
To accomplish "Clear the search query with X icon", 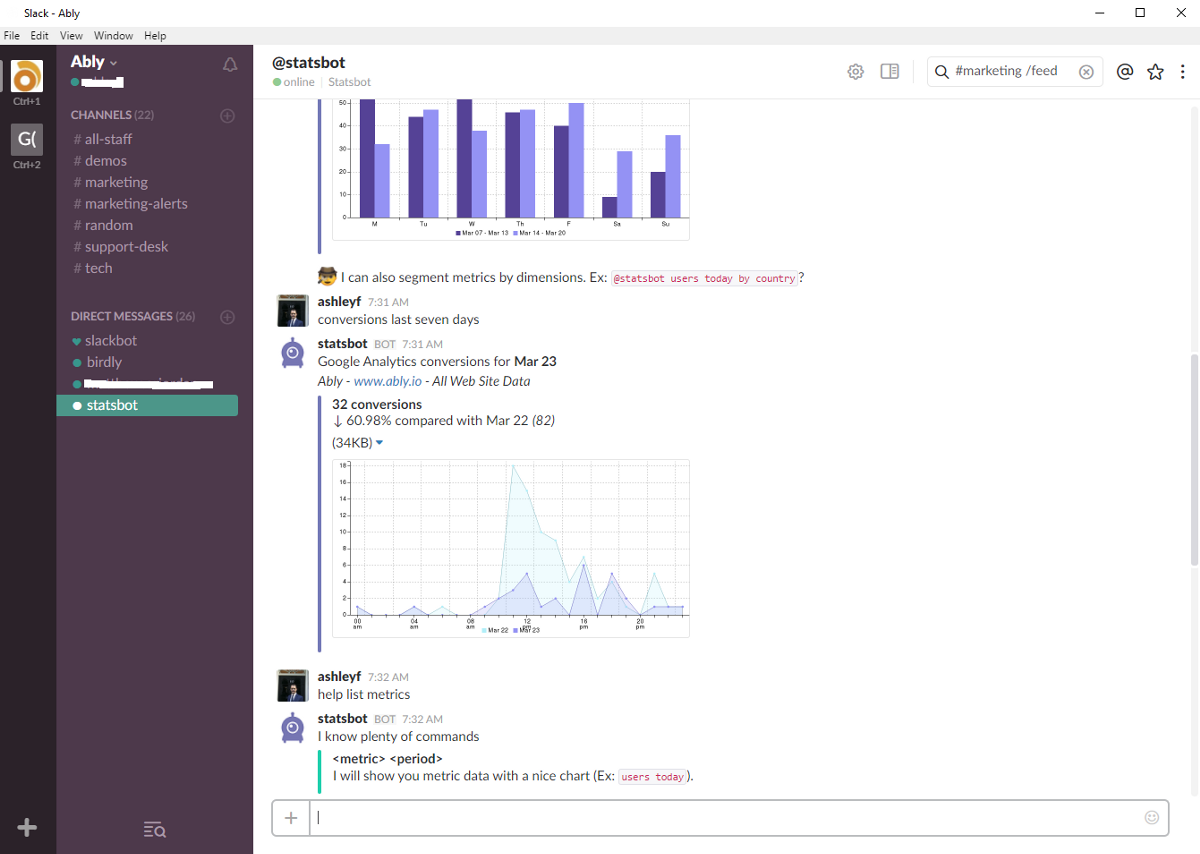I will click(1086, 72).
